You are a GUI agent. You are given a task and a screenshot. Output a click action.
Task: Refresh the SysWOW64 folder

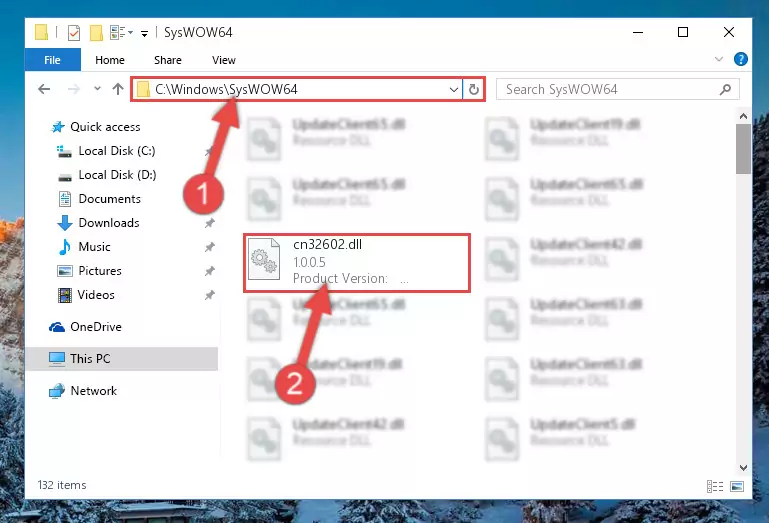click(x=473, y=89)
